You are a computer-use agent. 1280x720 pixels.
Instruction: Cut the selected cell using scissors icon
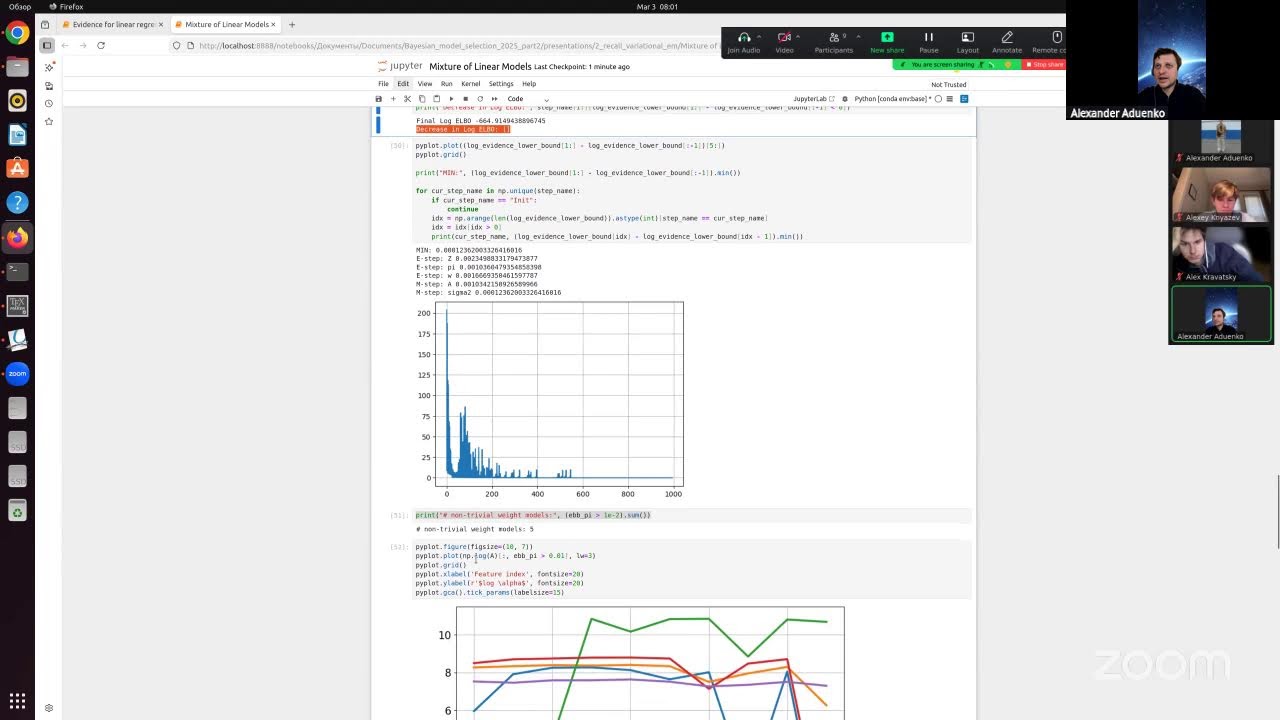(407, 99)
